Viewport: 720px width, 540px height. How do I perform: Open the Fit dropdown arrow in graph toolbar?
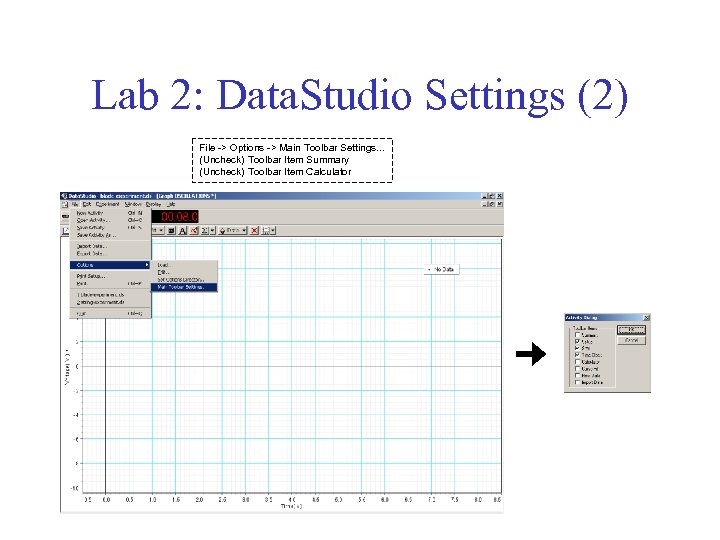click(161, 231)
